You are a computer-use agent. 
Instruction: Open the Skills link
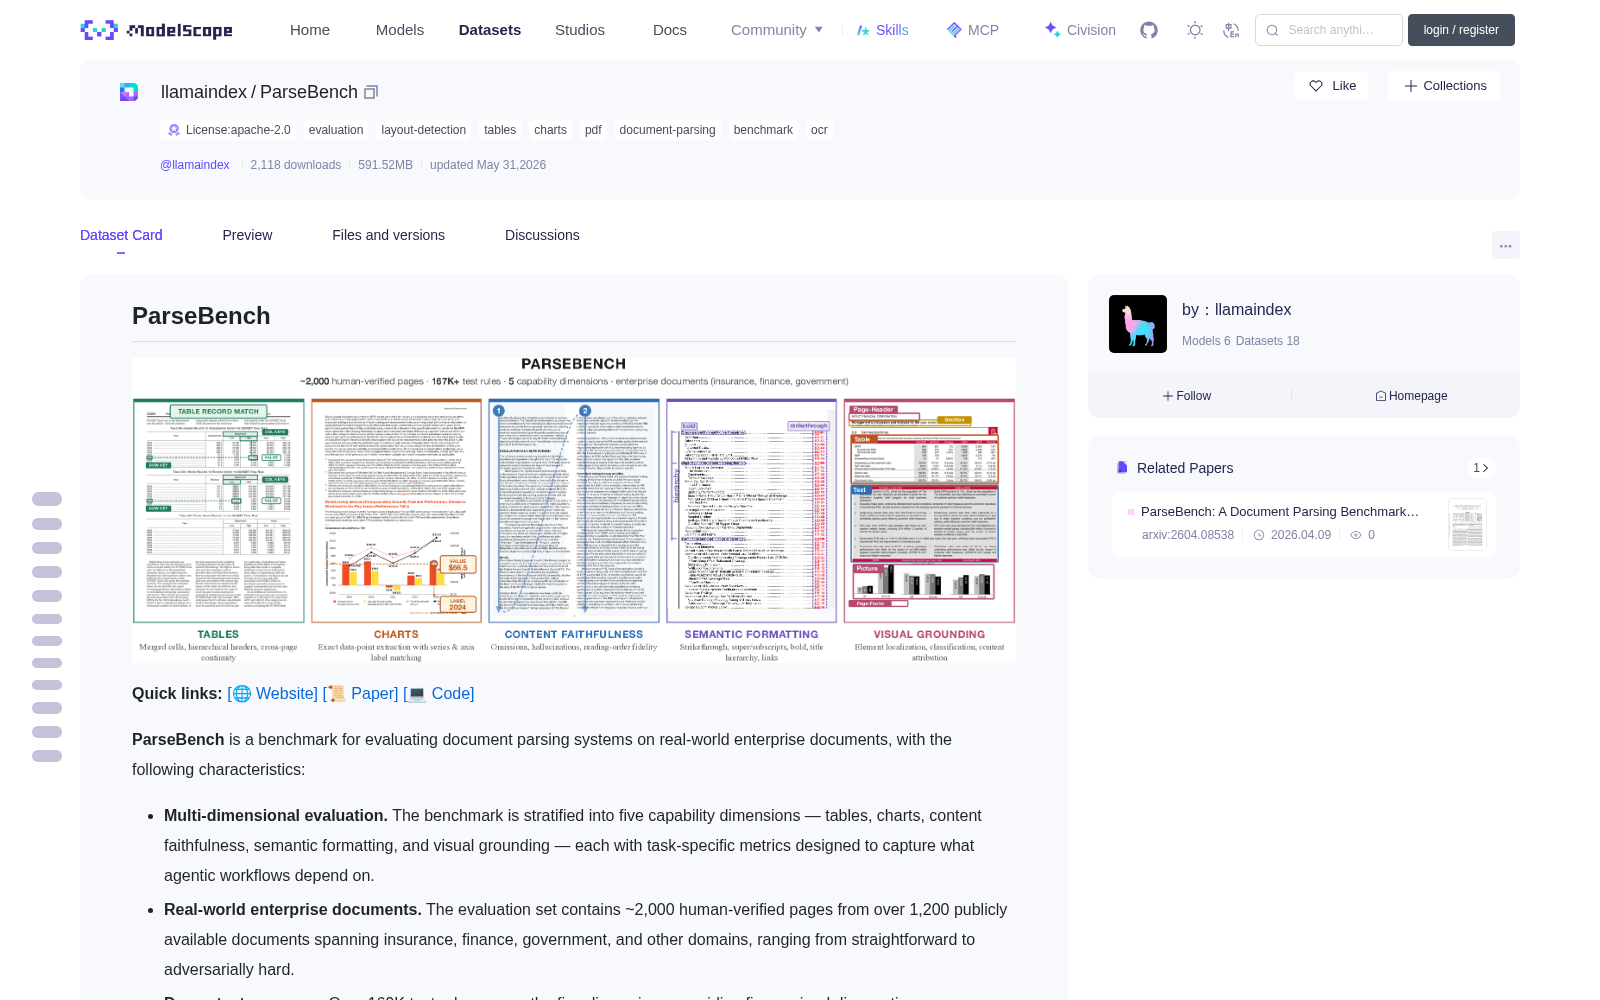pos(882,30)
